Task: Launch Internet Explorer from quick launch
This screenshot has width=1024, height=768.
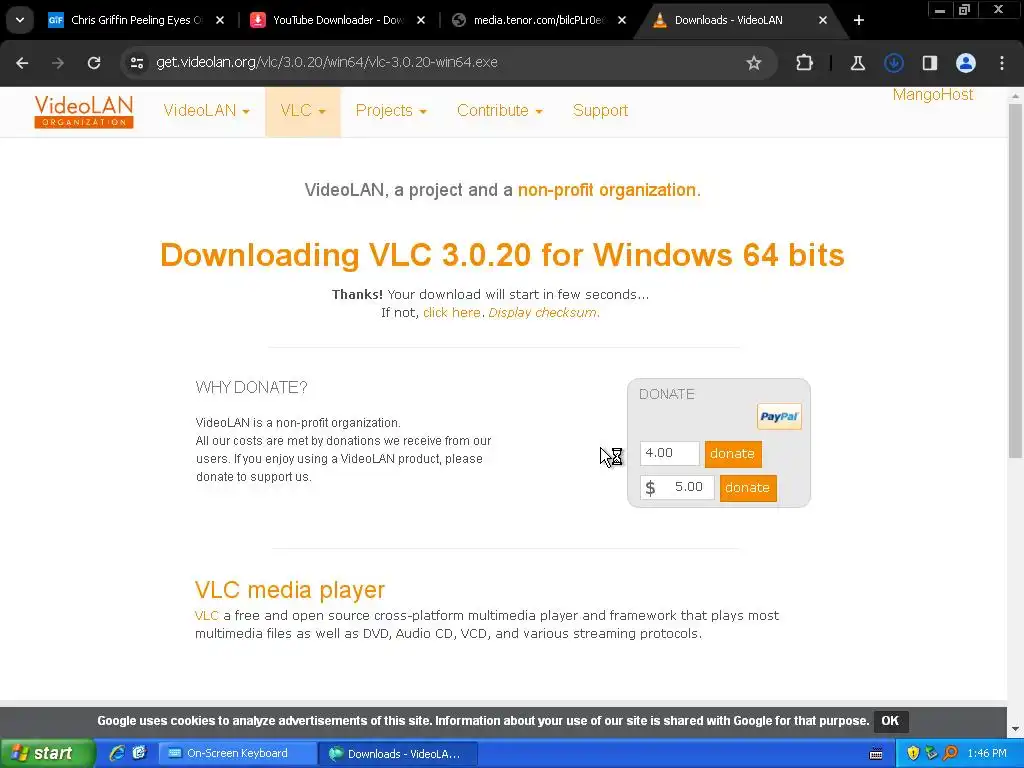Action: 117,754
